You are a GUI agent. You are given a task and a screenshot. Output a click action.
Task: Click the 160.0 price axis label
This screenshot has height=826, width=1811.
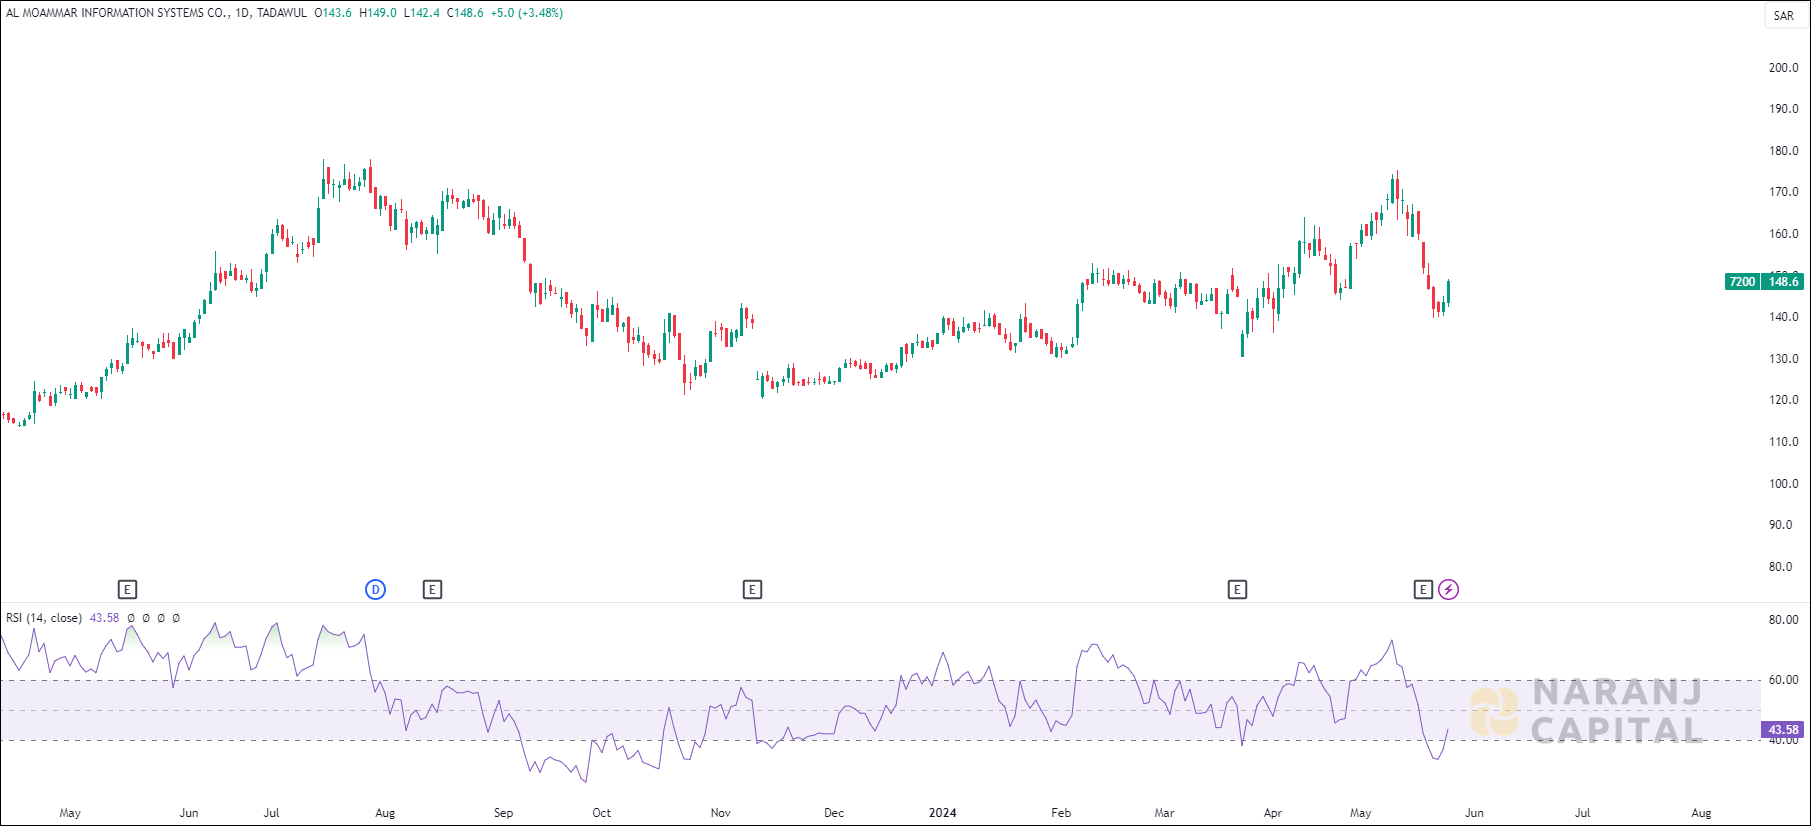(x=1783, y=234)
